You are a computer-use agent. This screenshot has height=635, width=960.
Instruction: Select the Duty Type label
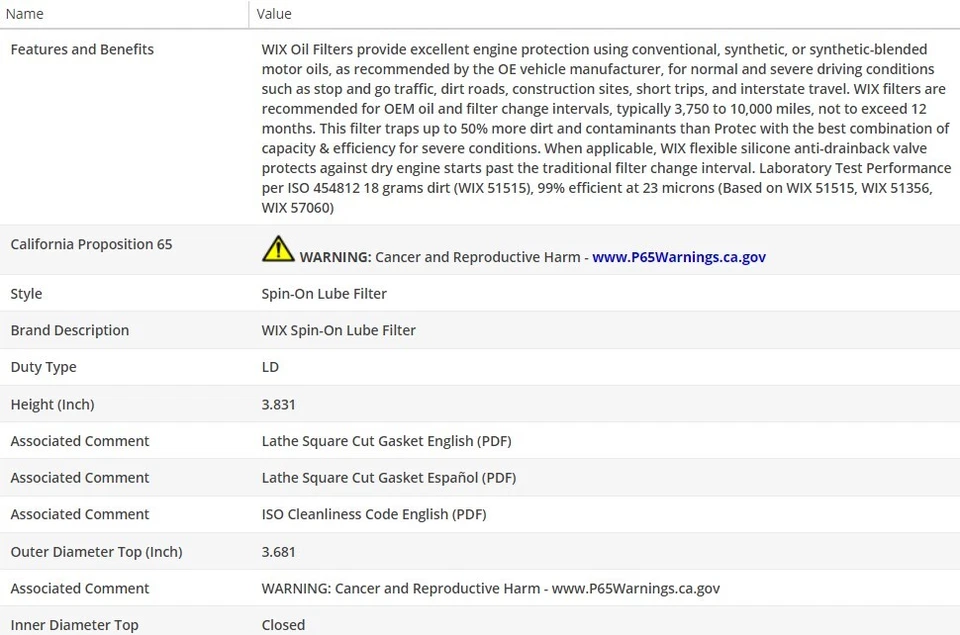pos(43,367)
